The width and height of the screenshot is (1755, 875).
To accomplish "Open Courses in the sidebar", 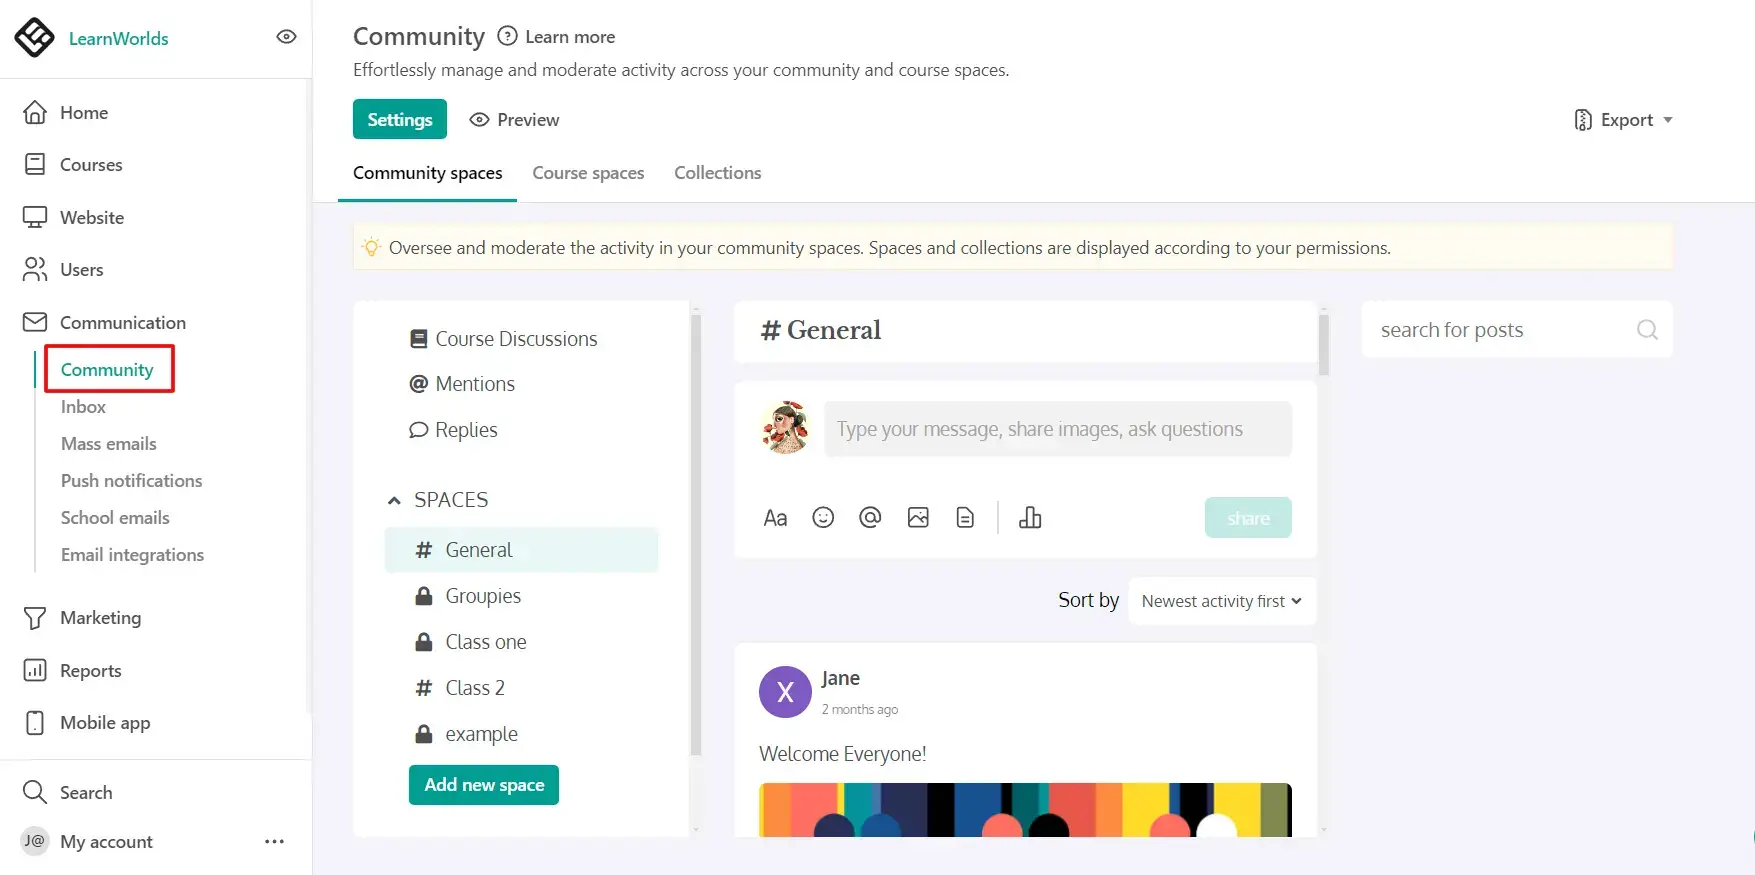I will click(x=91, y=165).
